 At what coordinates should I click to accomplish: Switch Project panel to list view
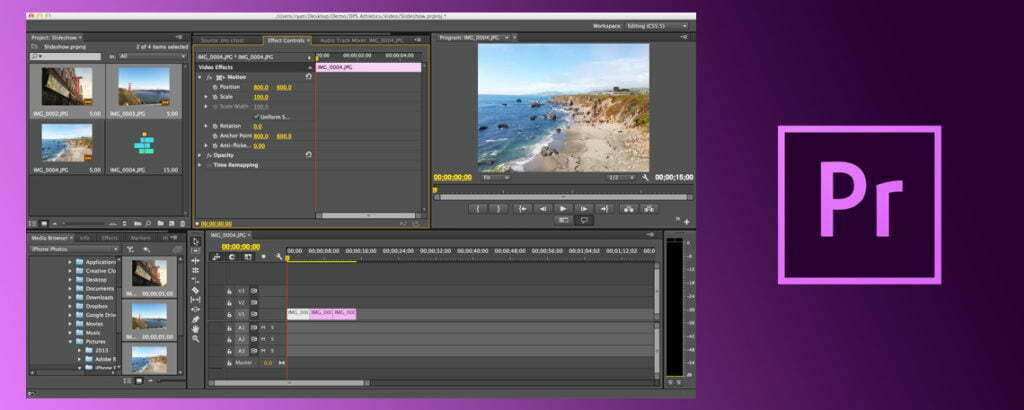point(33,223)
